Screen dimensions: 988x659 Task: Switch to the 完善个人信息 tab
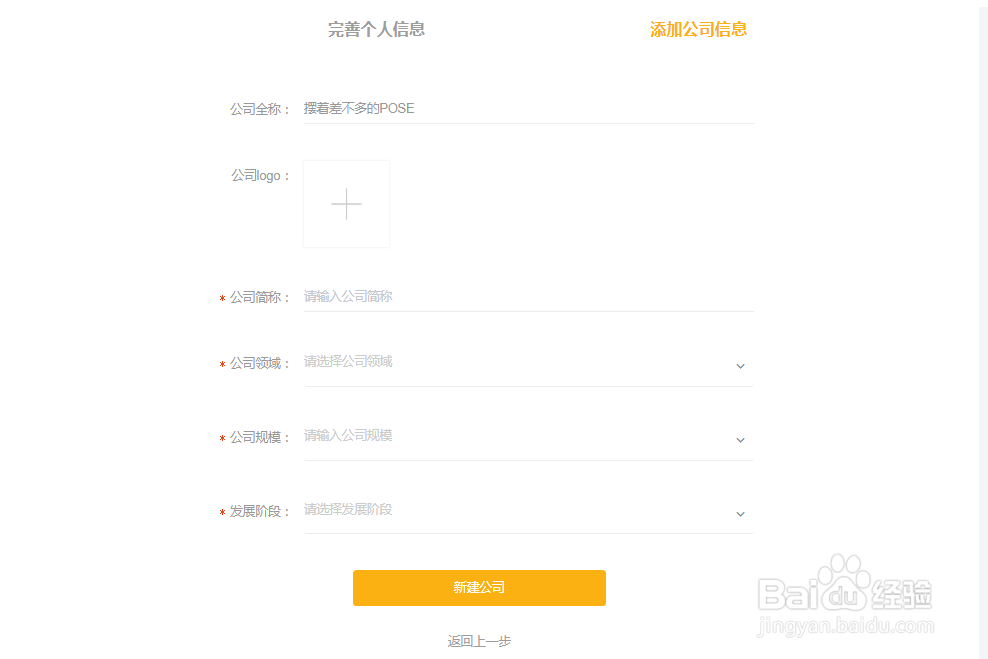[x=376, y=29]
